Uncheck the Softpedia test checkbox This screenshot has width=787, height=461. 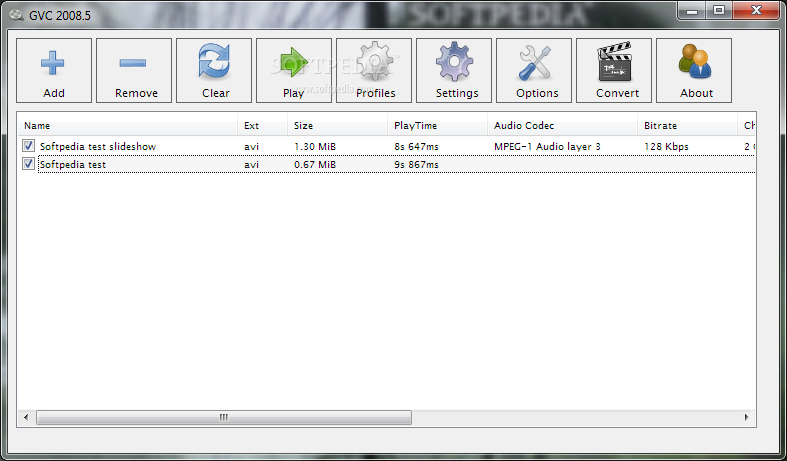28,164
